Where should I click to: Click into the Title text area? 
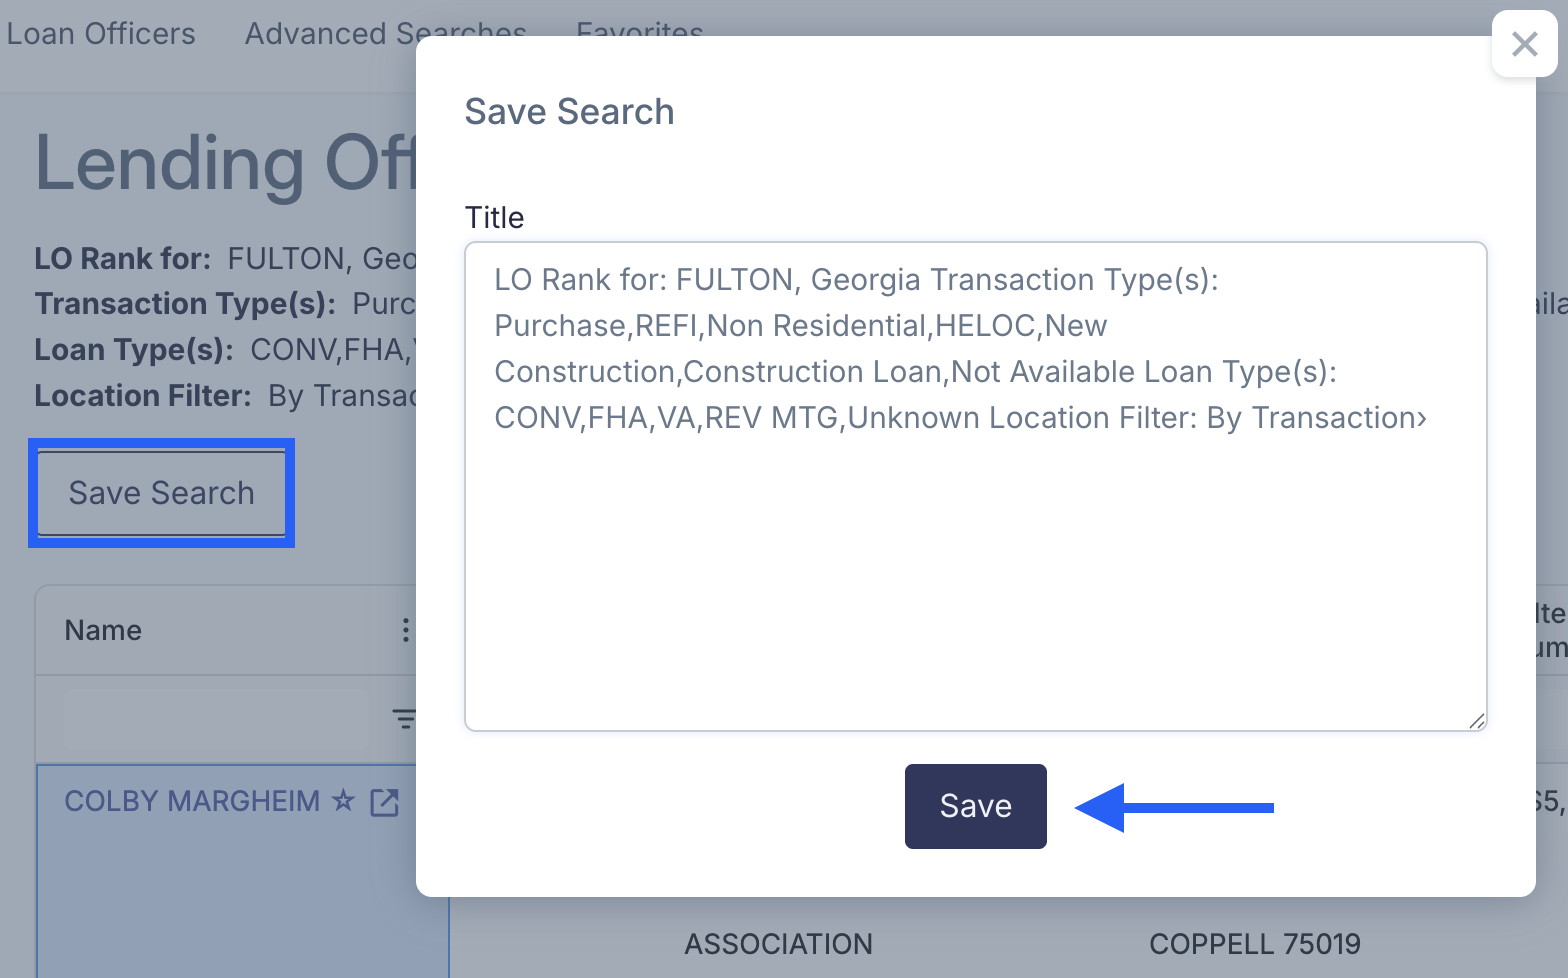975,486
